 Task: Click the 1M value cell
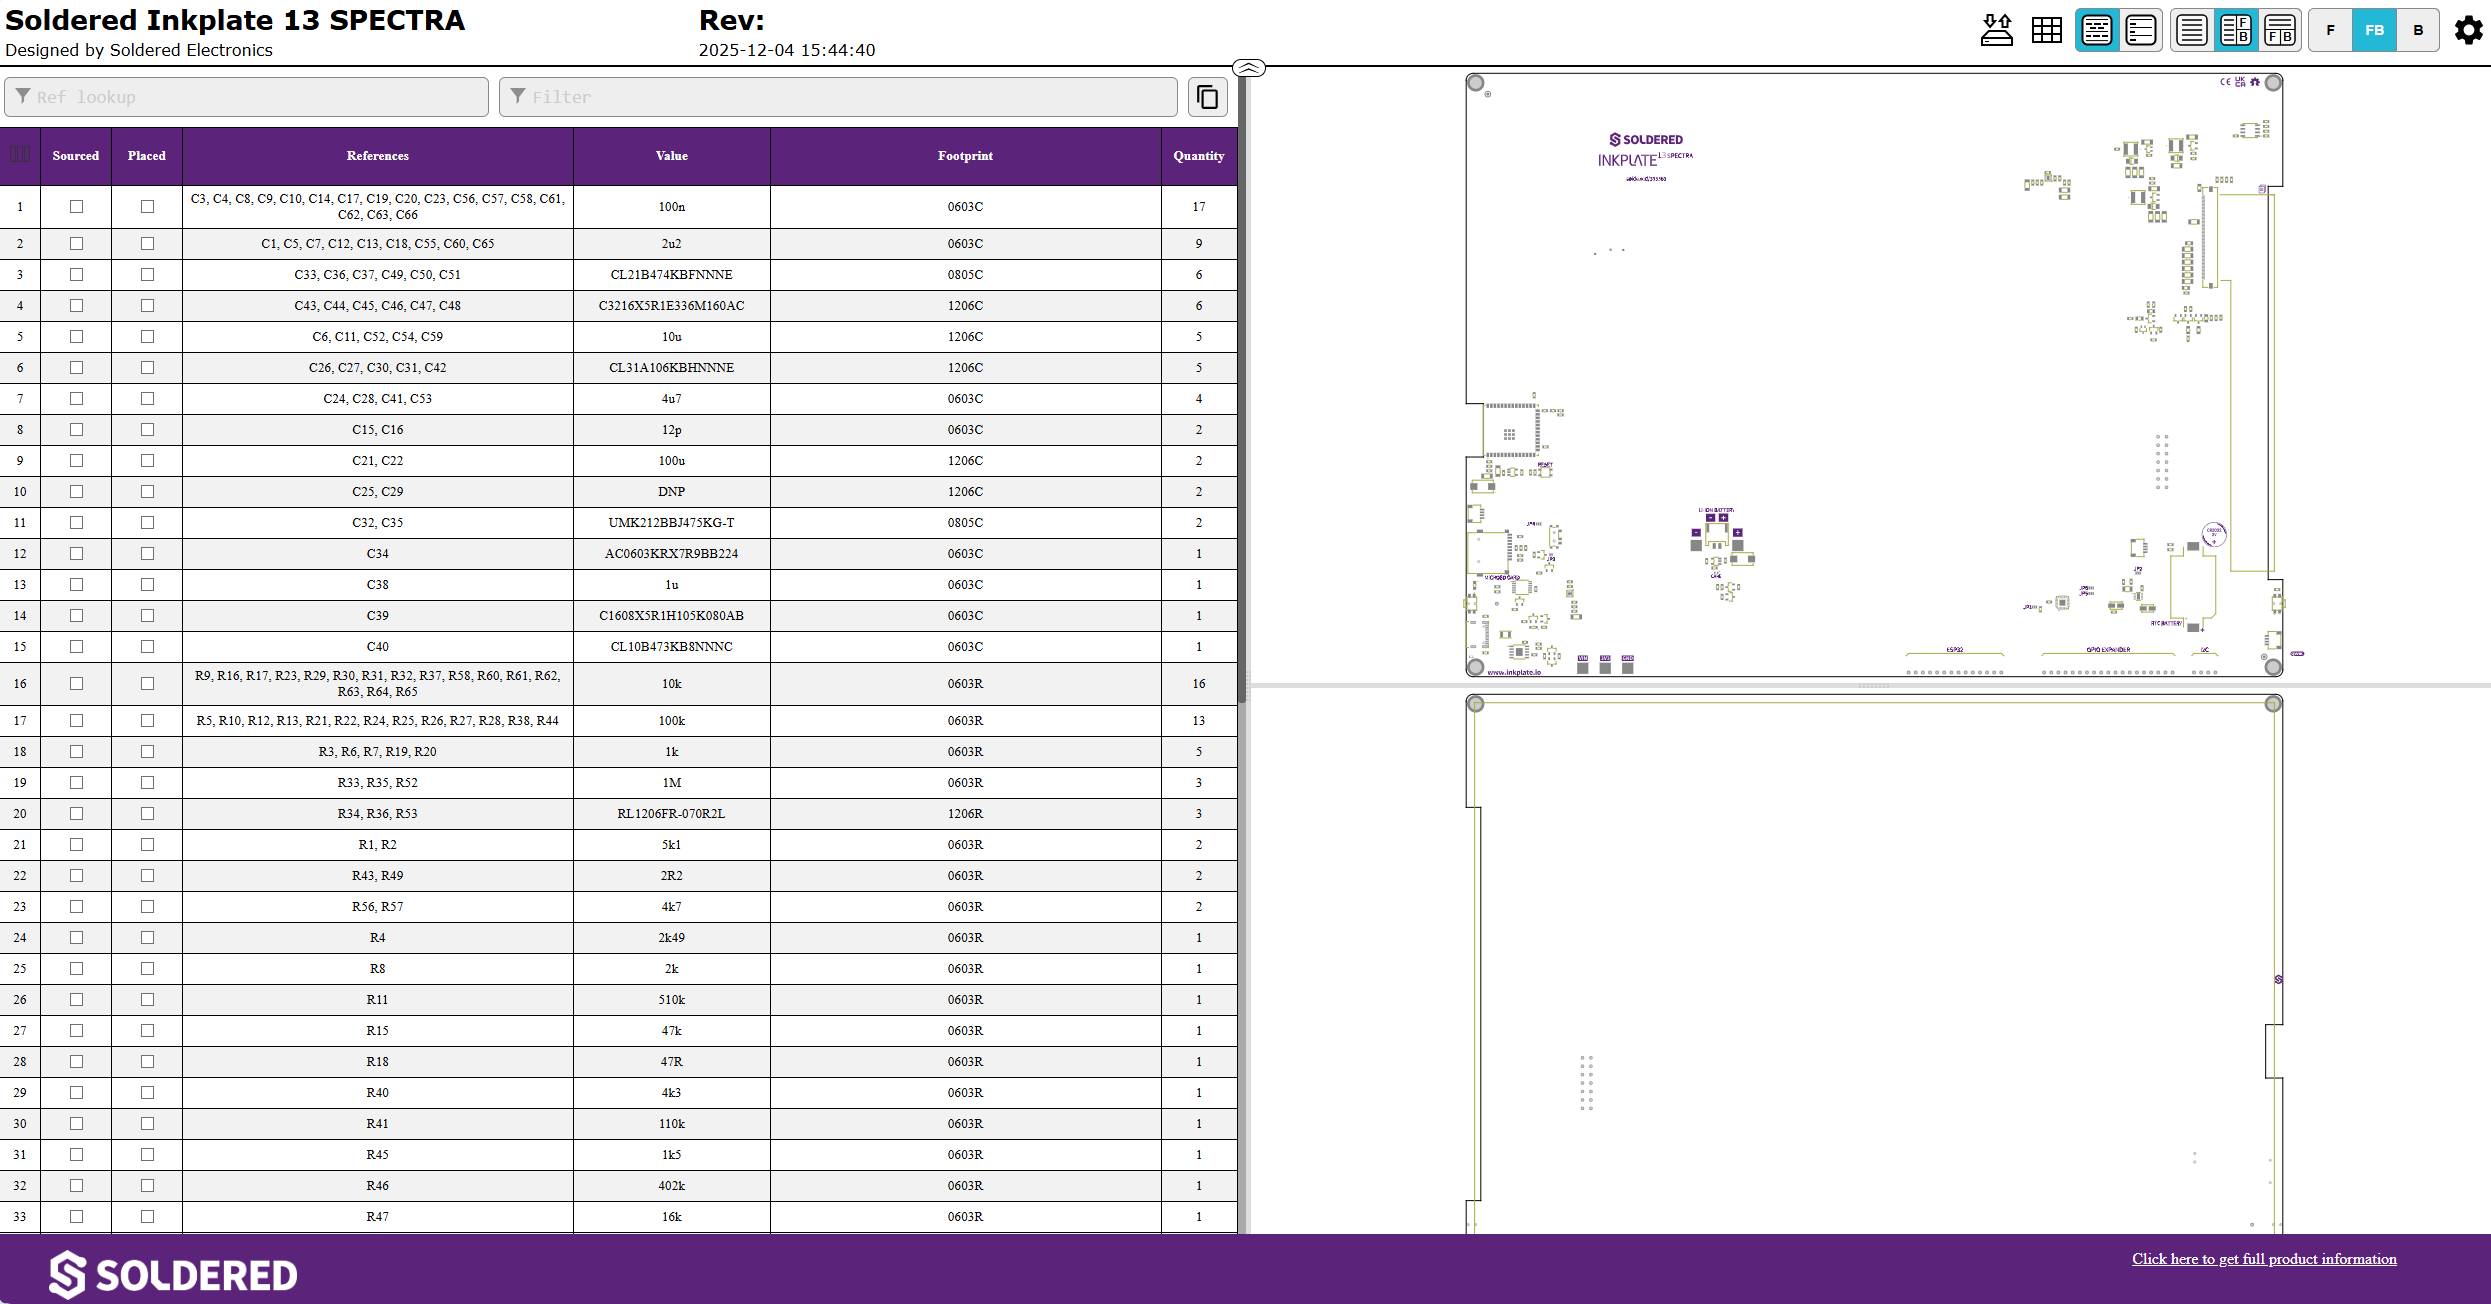672,783
